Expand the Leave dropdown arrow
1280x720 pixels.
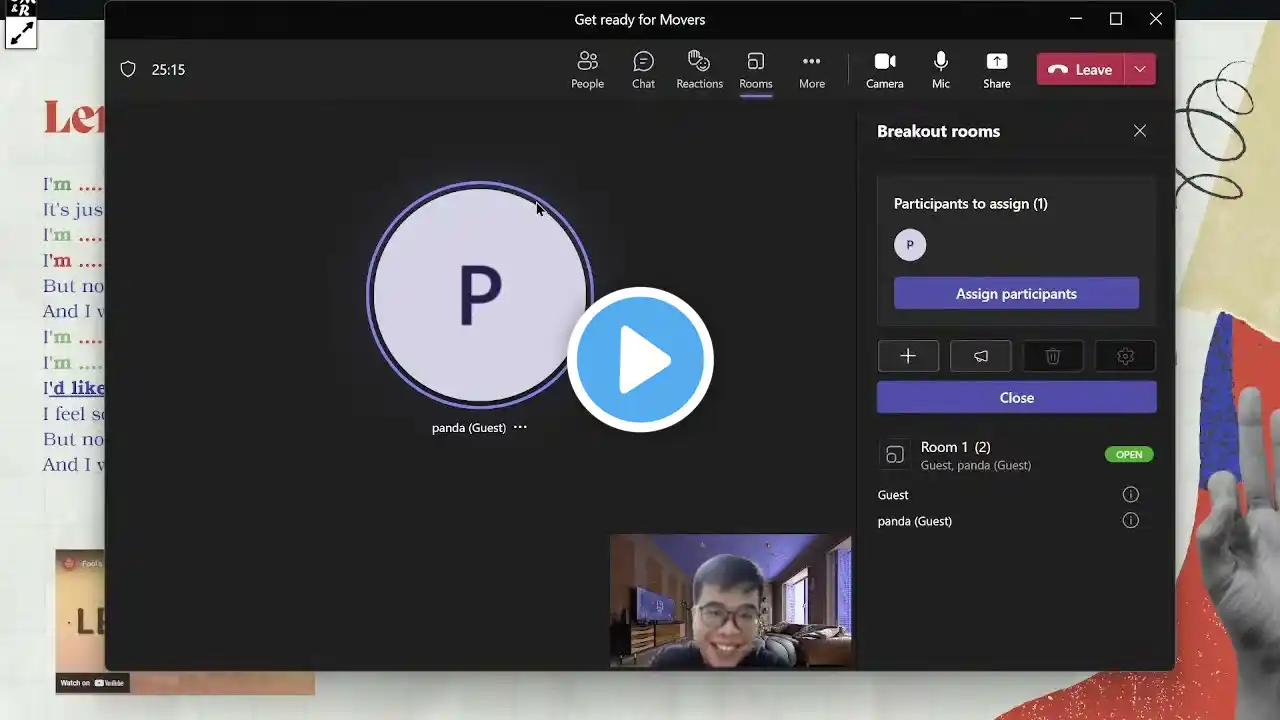[1140, 69]
